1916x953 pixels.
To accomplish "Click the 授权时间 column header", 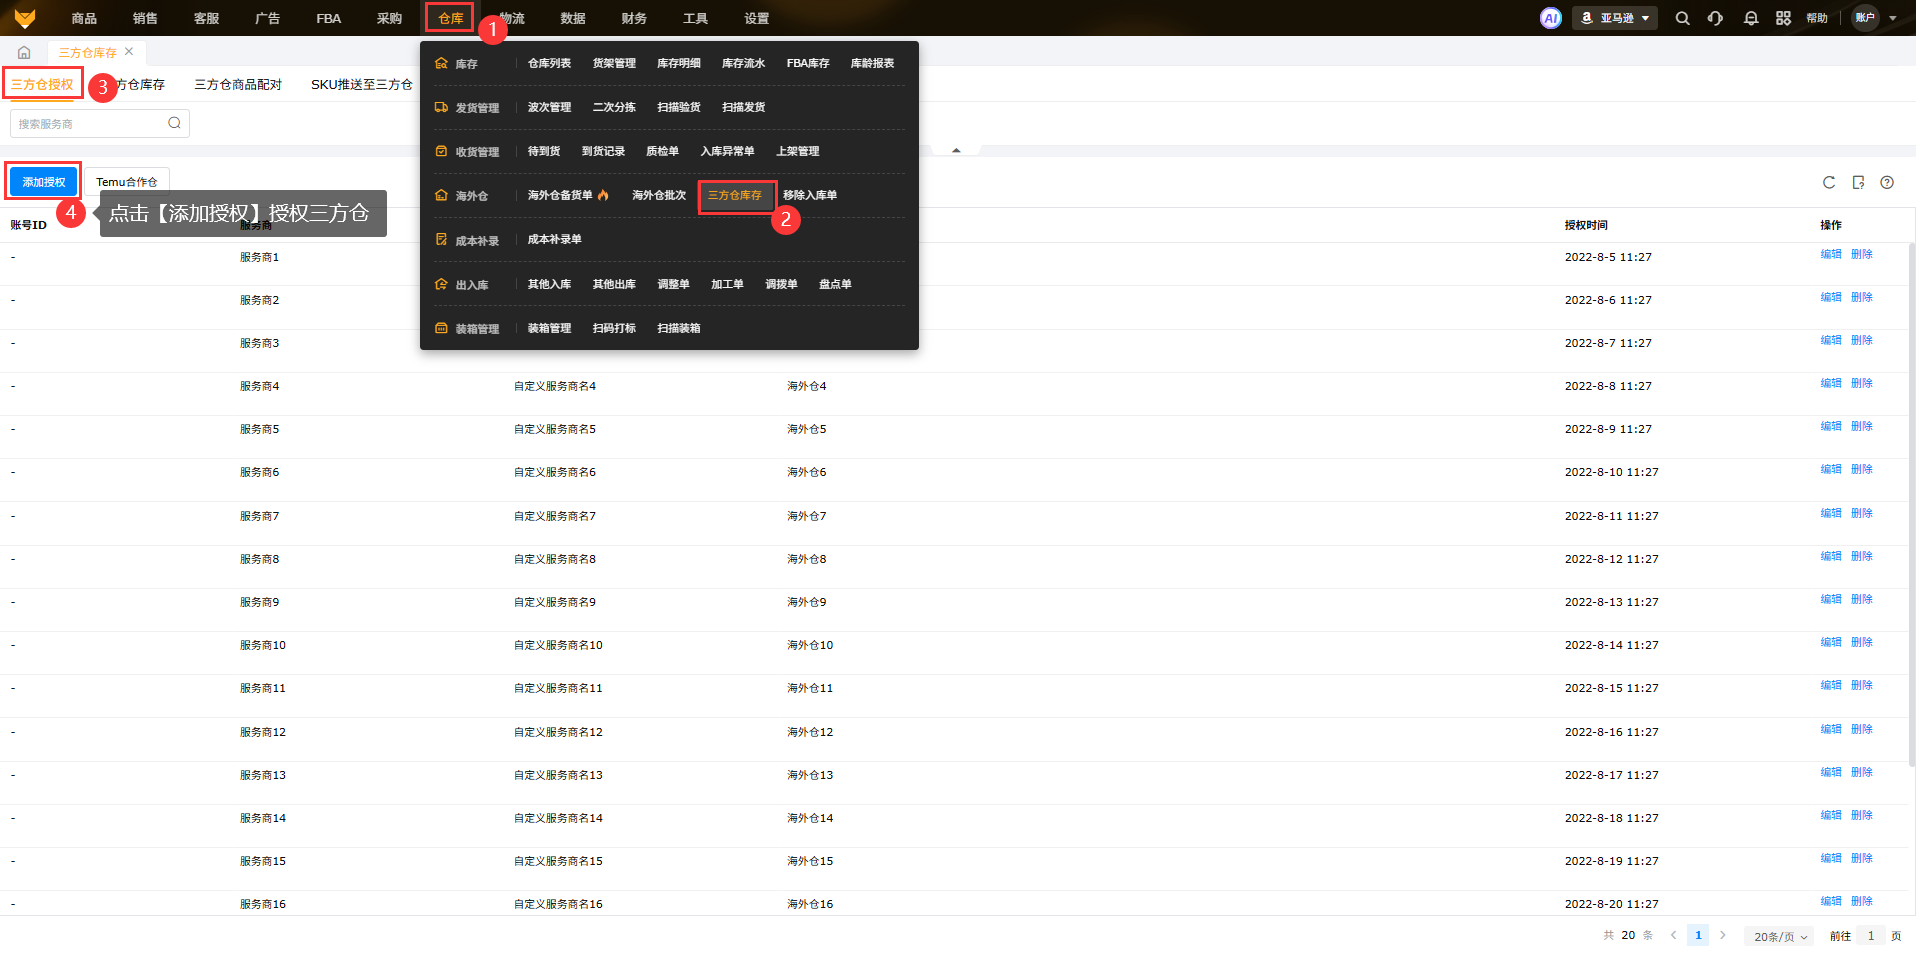I will (1586, 225).
